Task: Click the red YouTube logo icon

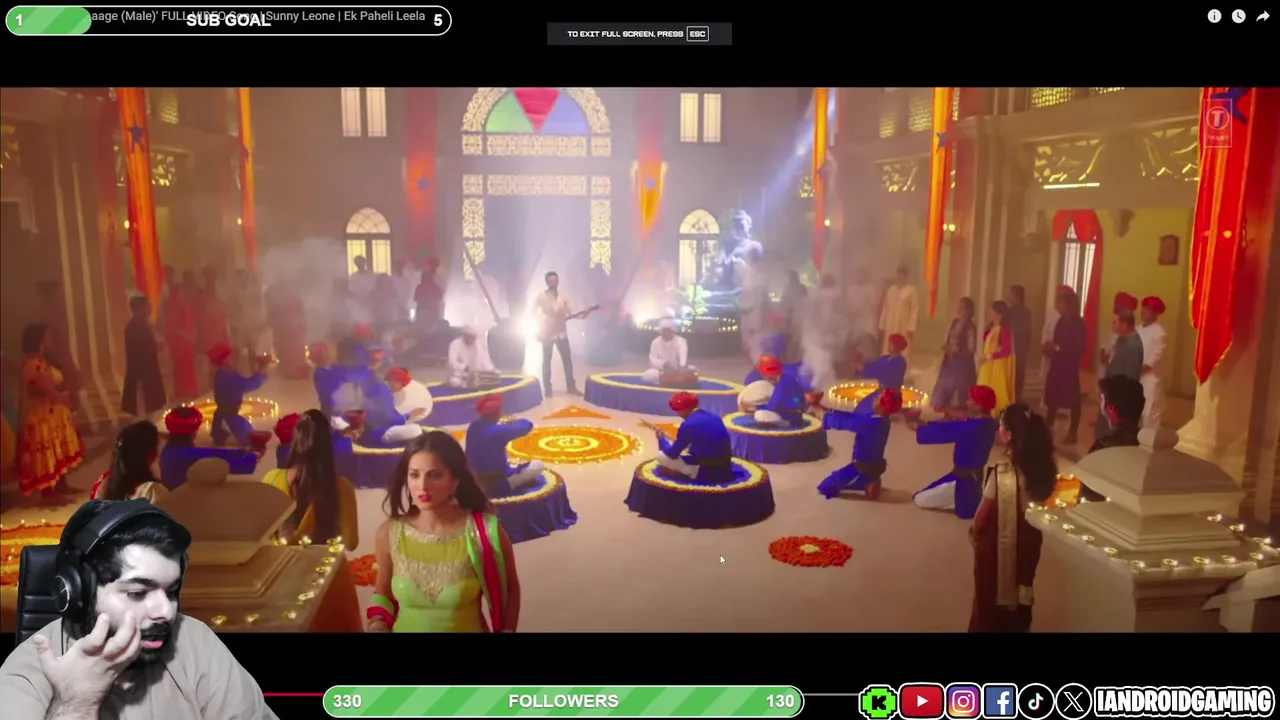Action: [921, 701]
